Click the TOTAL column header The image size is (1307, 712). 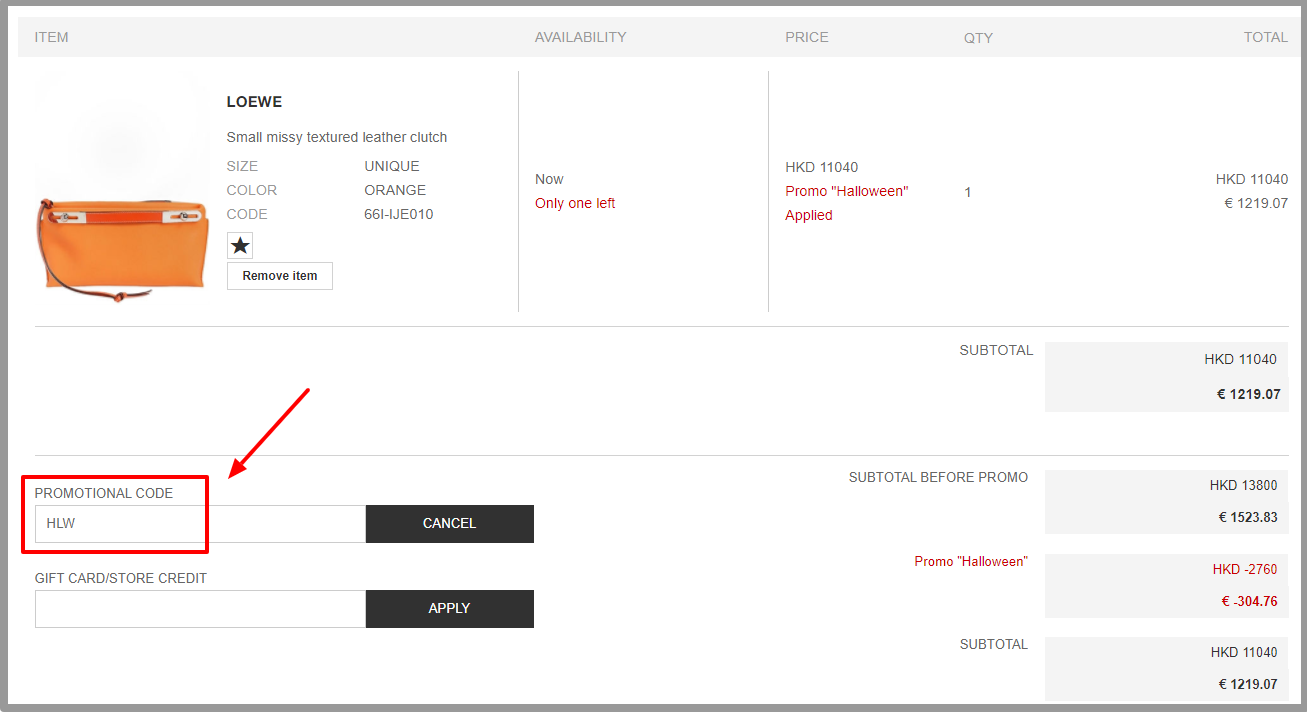[1266, 37]
